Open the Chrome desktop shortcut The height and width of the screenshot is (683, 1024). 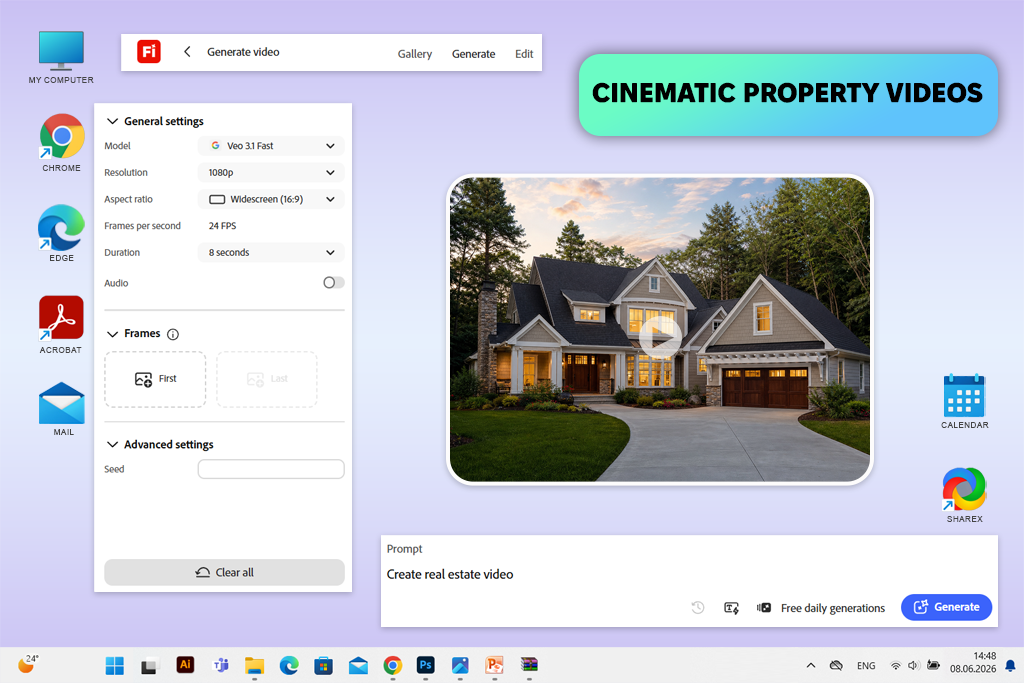tap(61, 143)
